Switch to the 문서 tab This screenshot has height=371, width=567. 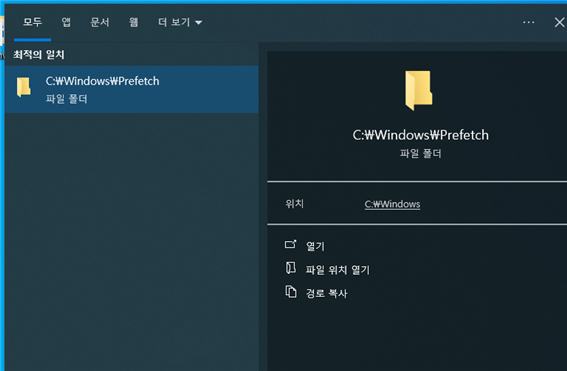tap(100, 22)
